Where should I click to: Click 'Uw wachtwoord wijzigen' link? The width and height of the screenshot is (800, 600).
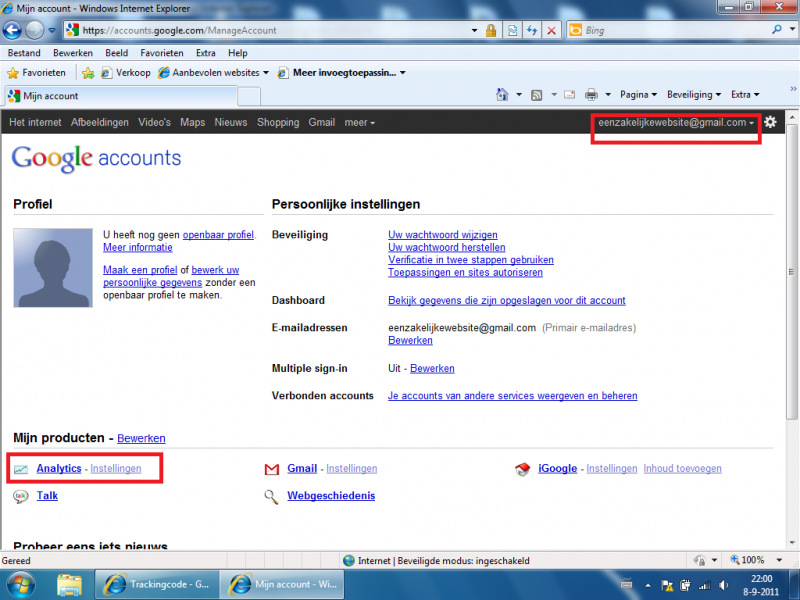click(x=442, y=235)
